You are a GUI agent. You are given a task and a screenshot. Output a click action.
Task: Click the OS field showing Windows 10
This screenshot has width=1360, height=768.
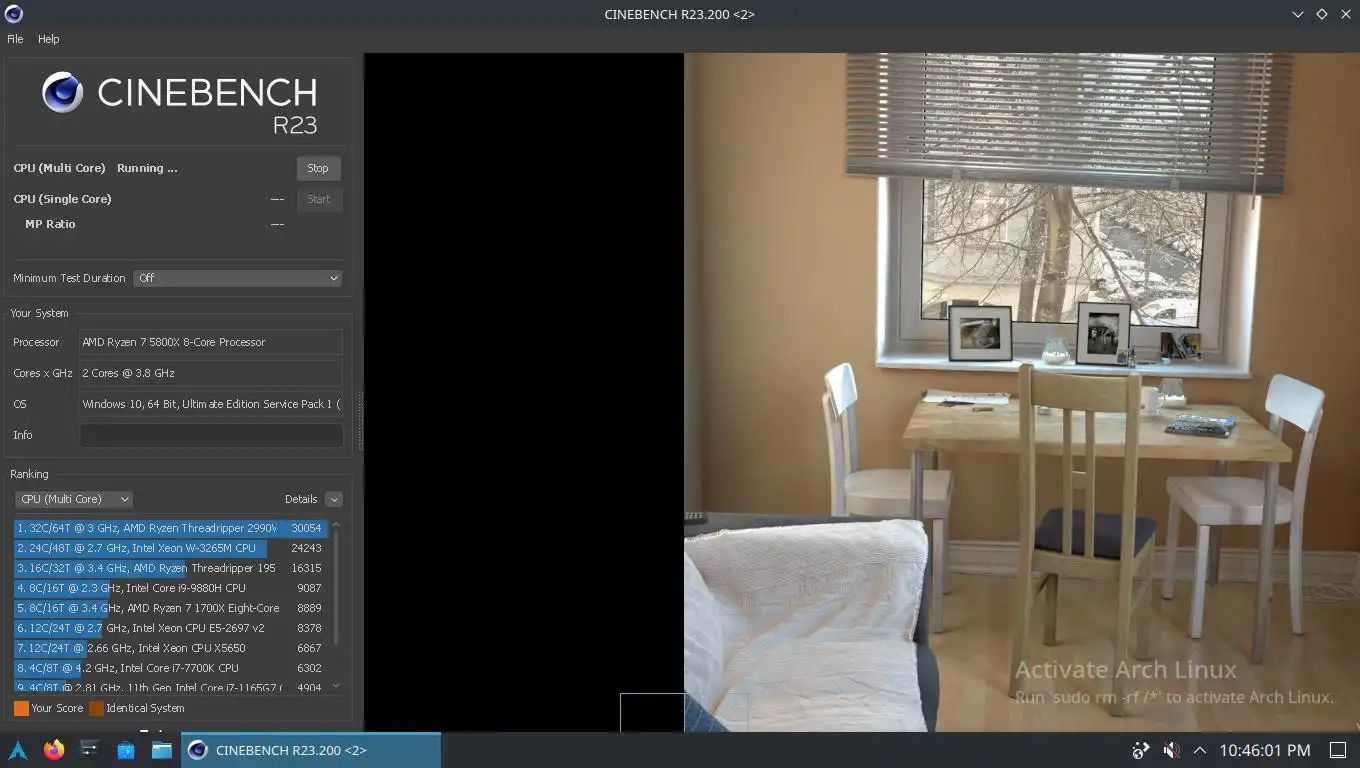tap(211, 404)
